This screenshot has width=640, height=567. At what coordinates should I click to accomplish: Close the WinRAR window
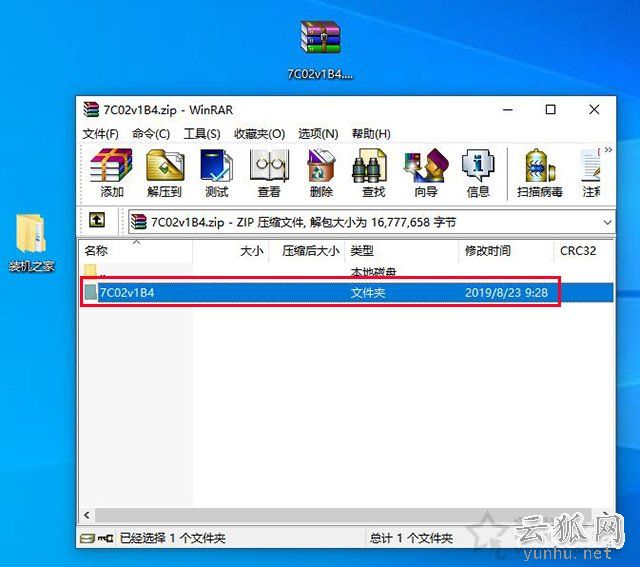pos(594,109)
